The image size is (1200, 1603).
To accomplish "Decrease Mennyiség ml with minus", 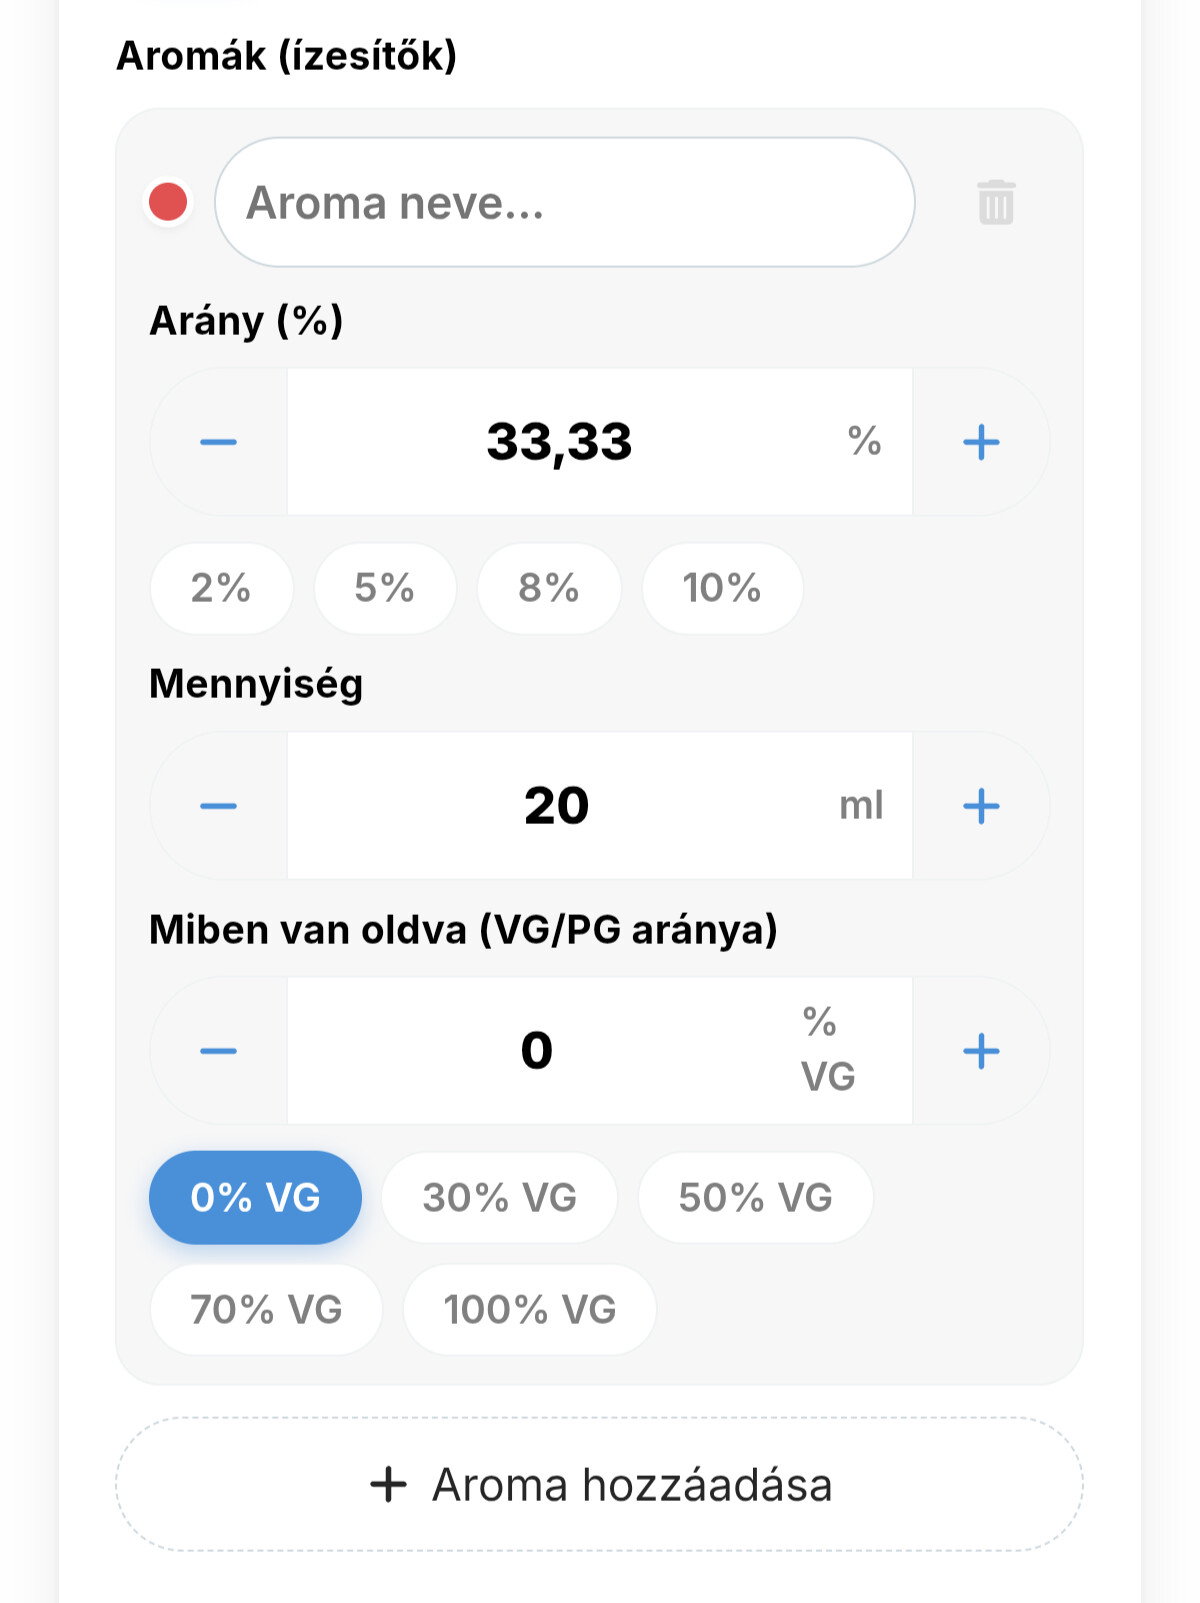I will pyautogui.click(x=218, y=806).
